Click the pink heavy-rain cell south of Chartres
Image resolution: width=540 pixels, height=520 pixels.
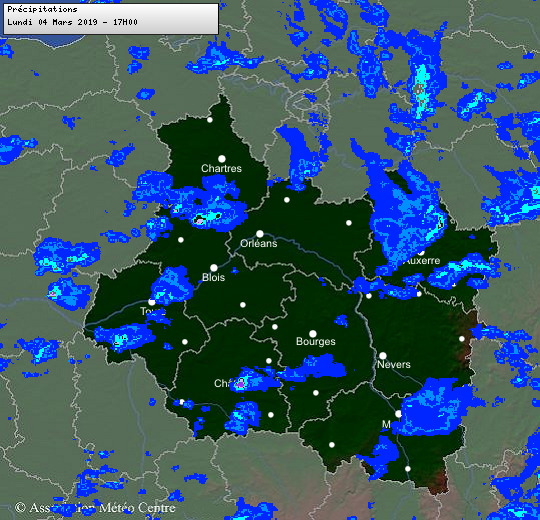pos(199,221)
